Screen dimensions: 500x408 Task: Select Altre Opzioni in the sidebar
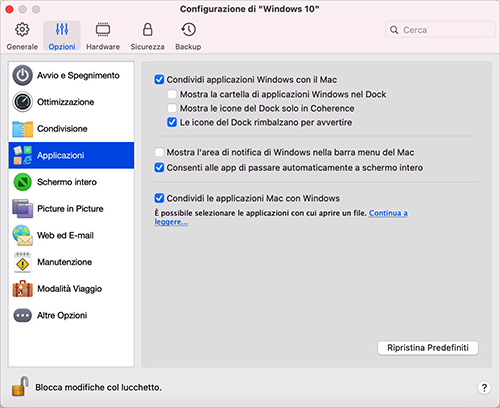tap(62, 315)
